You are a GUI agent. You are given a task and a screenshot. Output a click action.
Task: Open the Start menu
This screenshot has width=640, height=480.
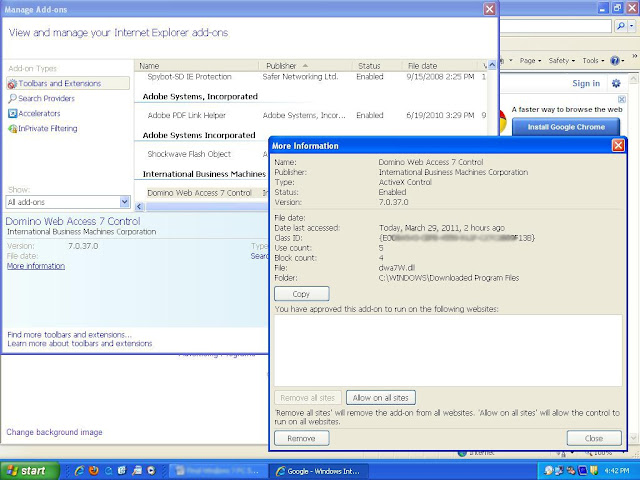pos(29,471)
